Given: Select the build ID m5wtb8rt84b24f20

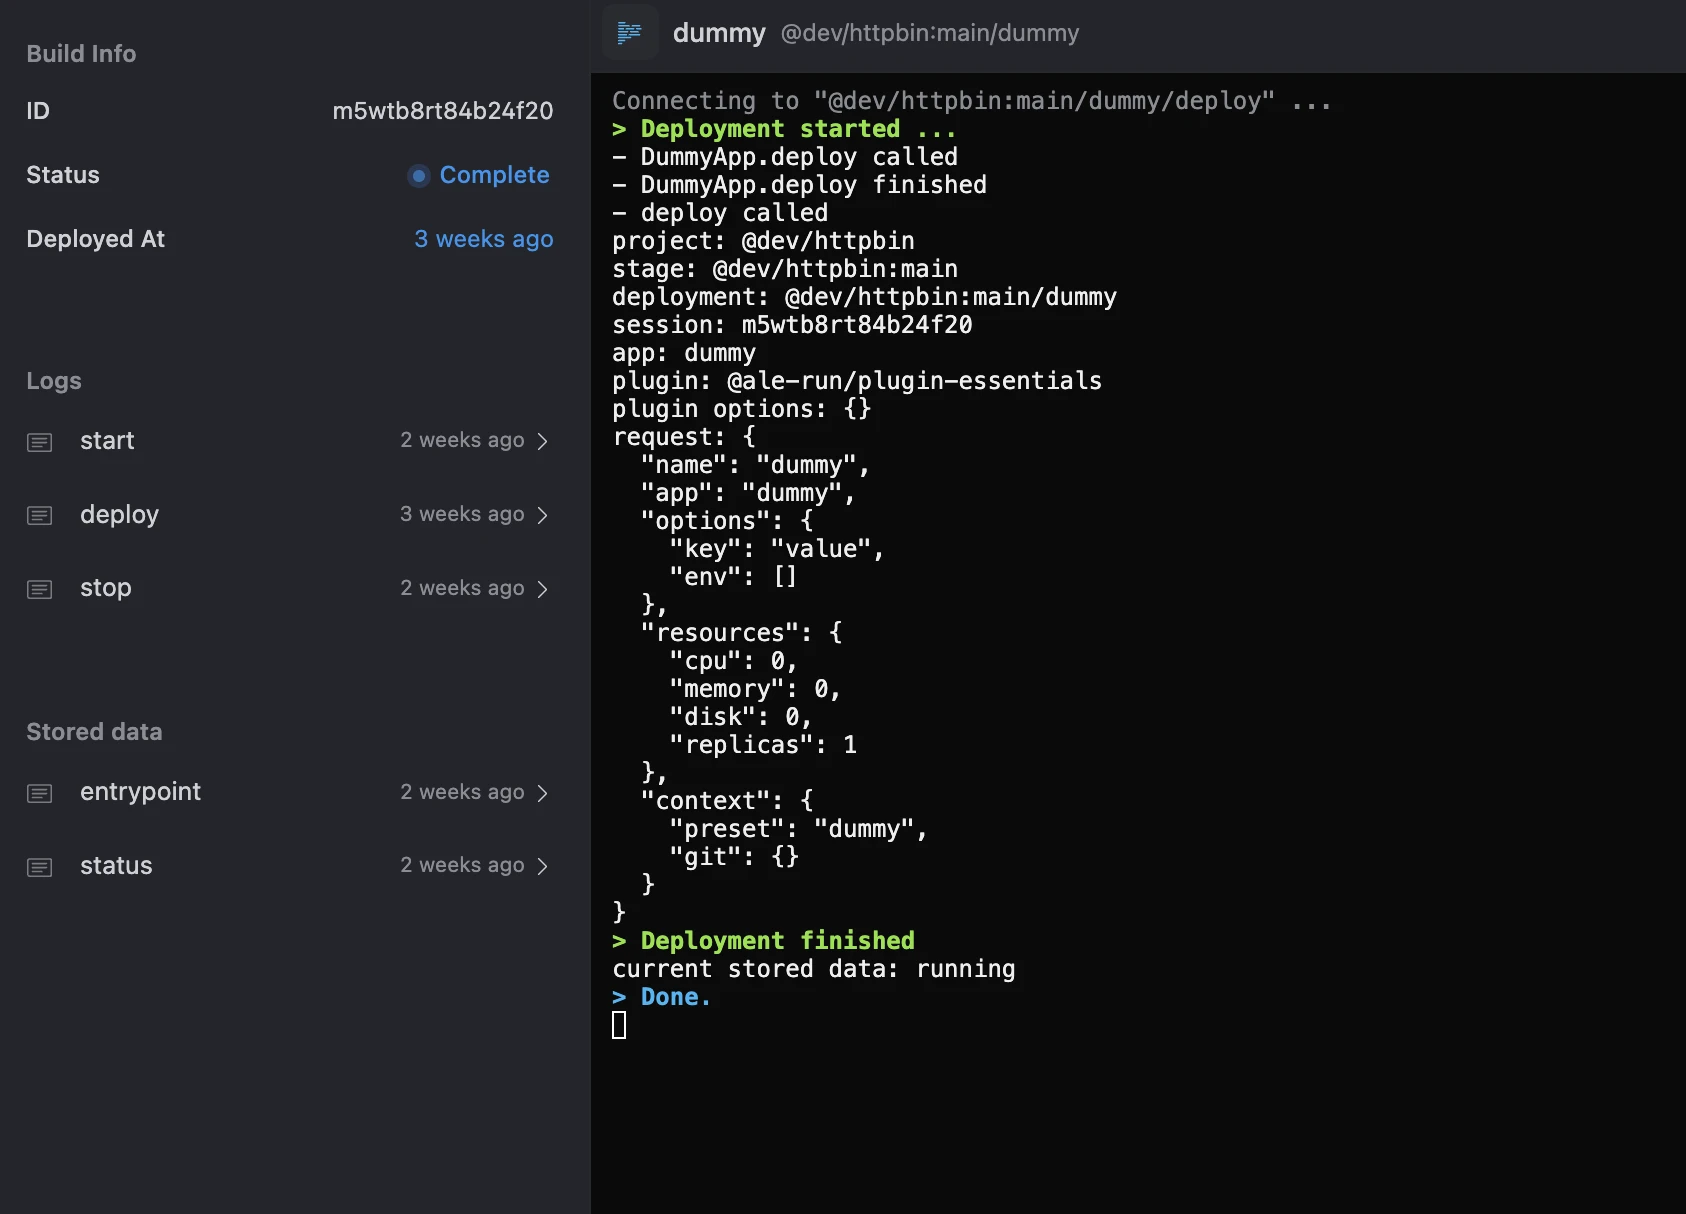Looking at the screenshot, I should (443, 111).
